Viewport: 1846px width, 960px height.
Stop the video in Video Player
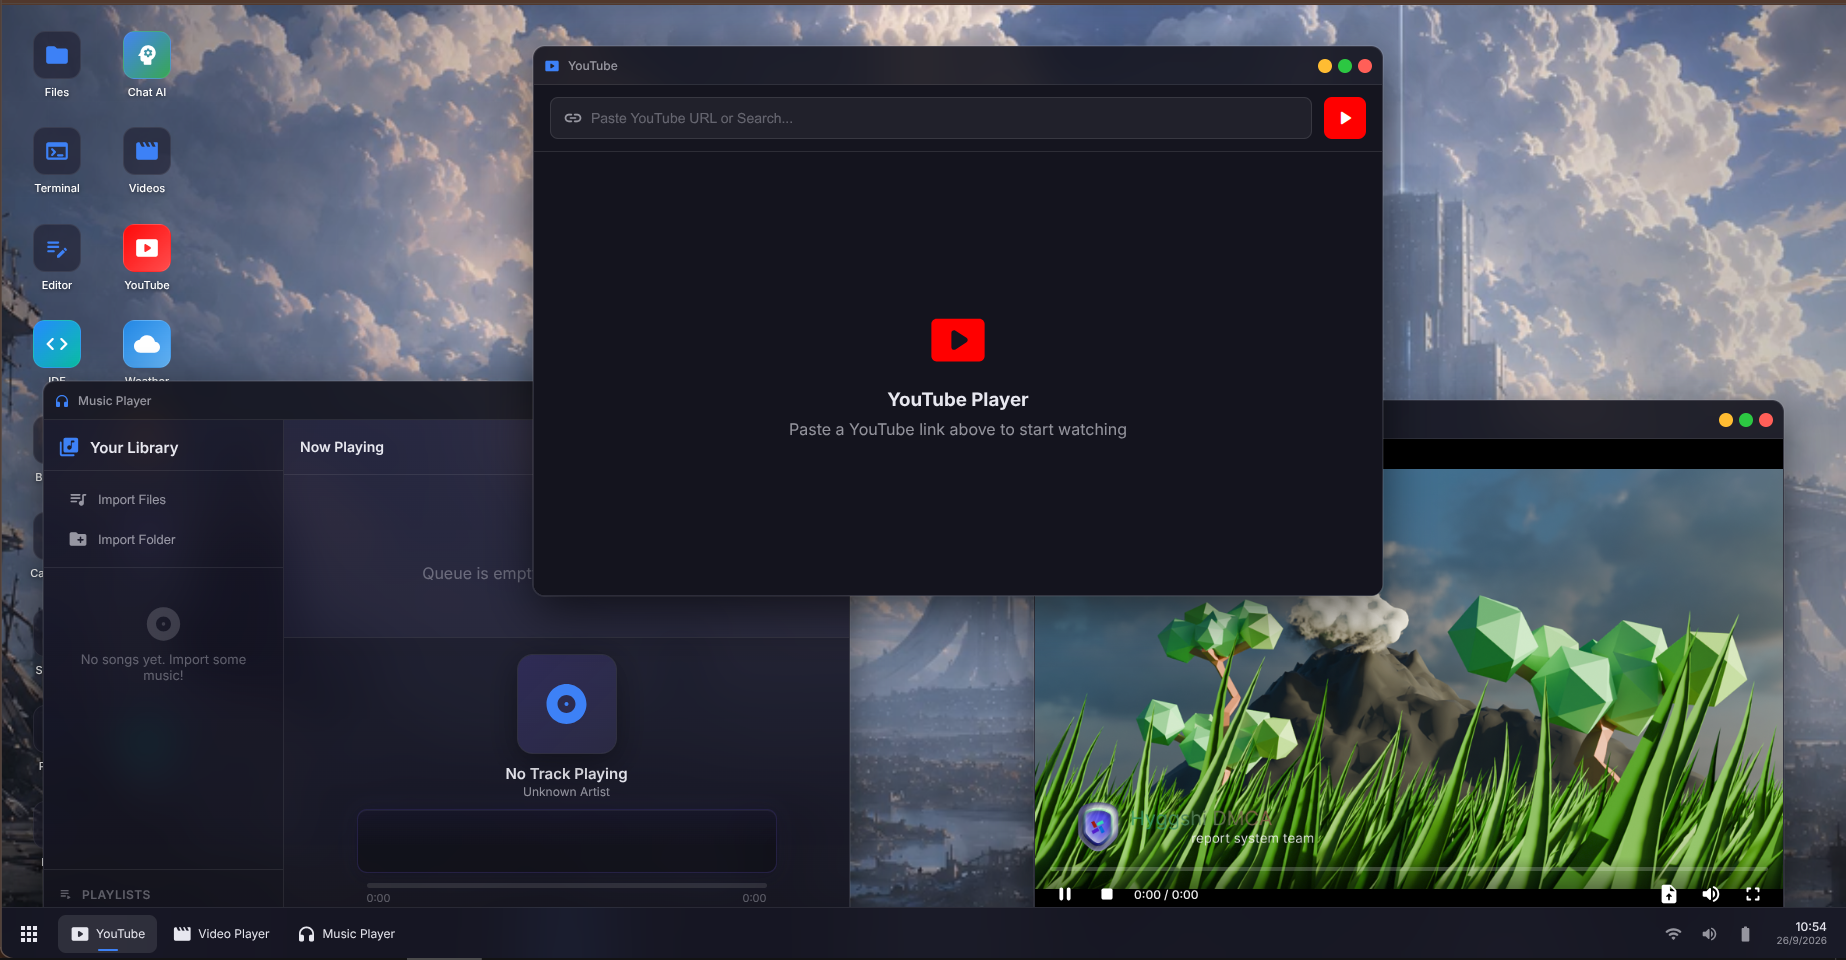click(x=1107, y=894)
